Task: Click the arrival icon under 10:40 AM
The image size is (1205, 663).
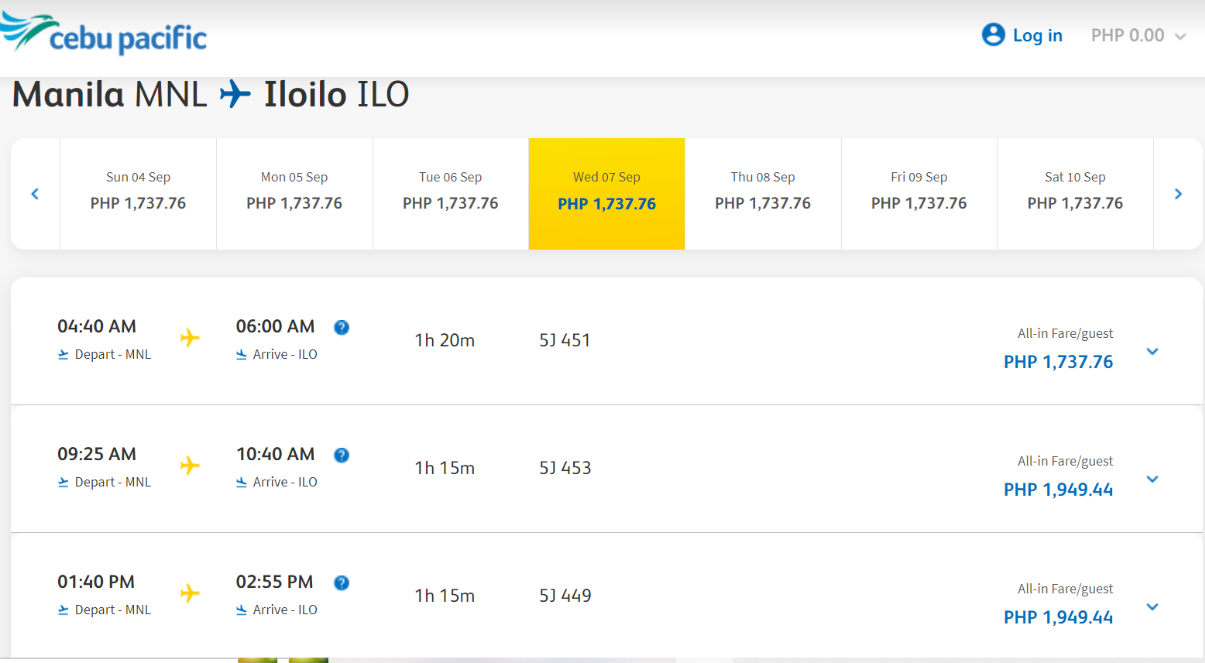Action: click(x=242, y=482)
